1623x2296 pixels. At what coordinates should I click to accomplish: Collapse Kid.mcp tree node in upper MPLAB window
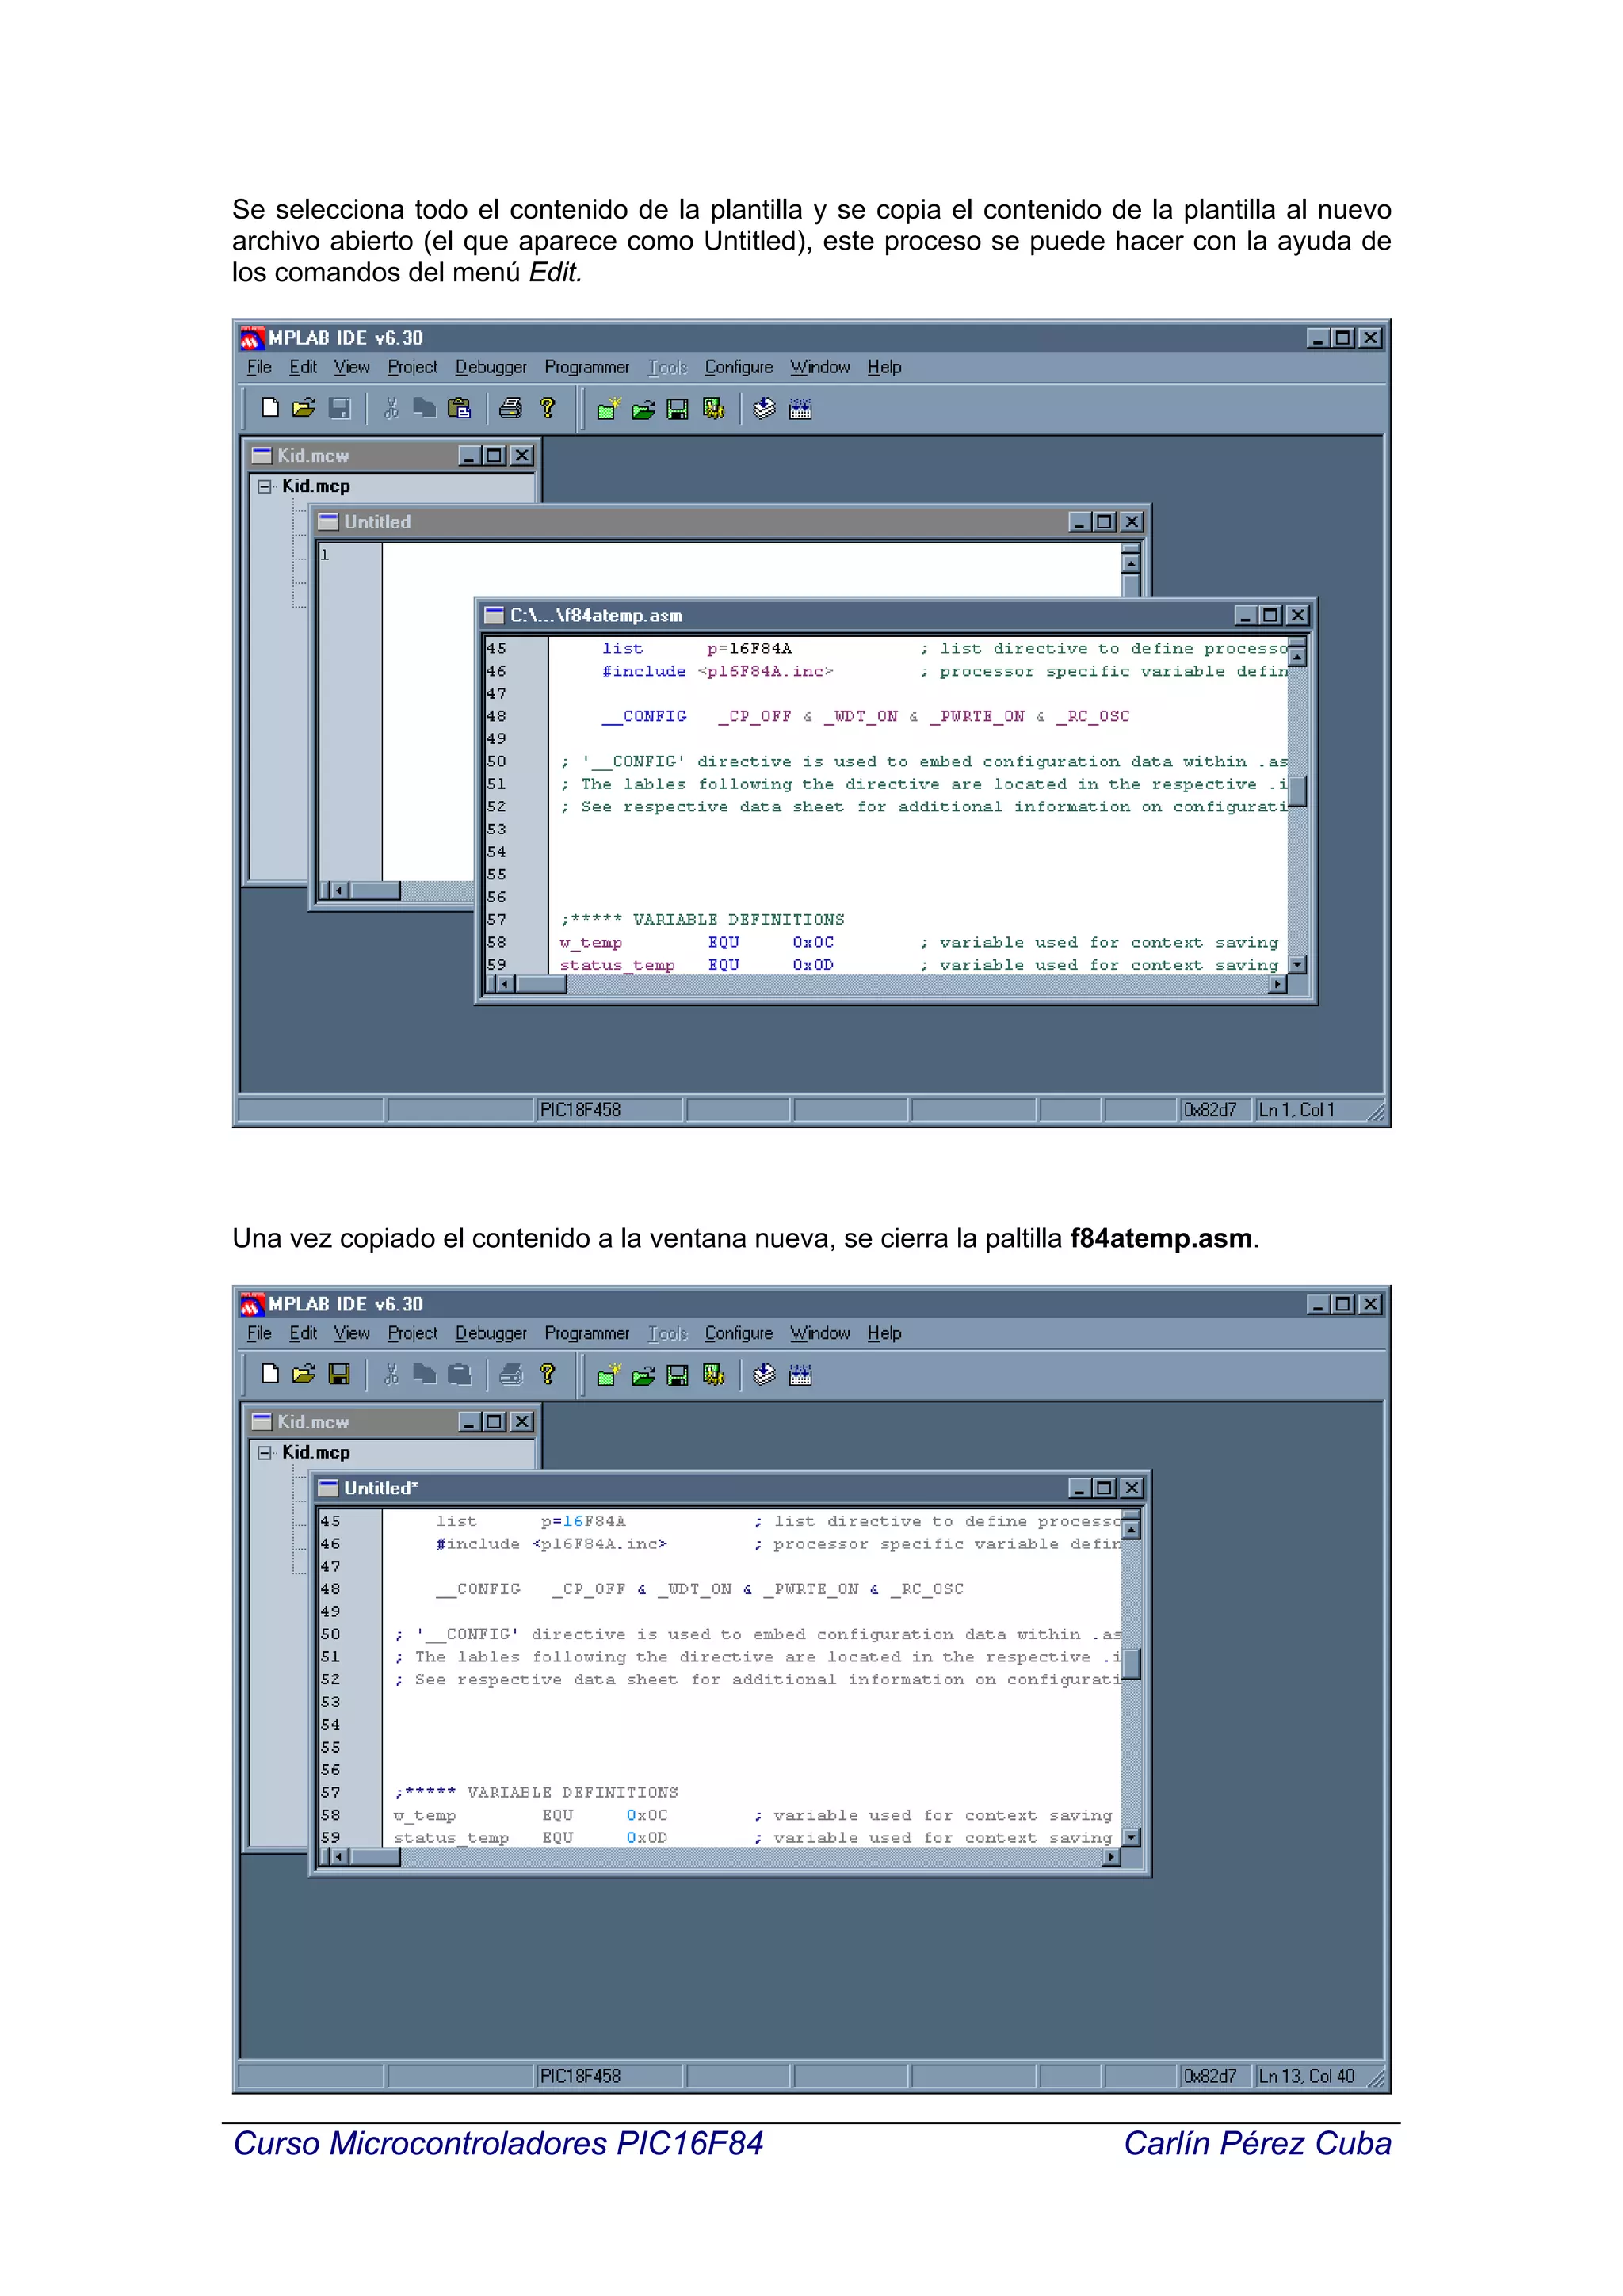coord(264,486)
